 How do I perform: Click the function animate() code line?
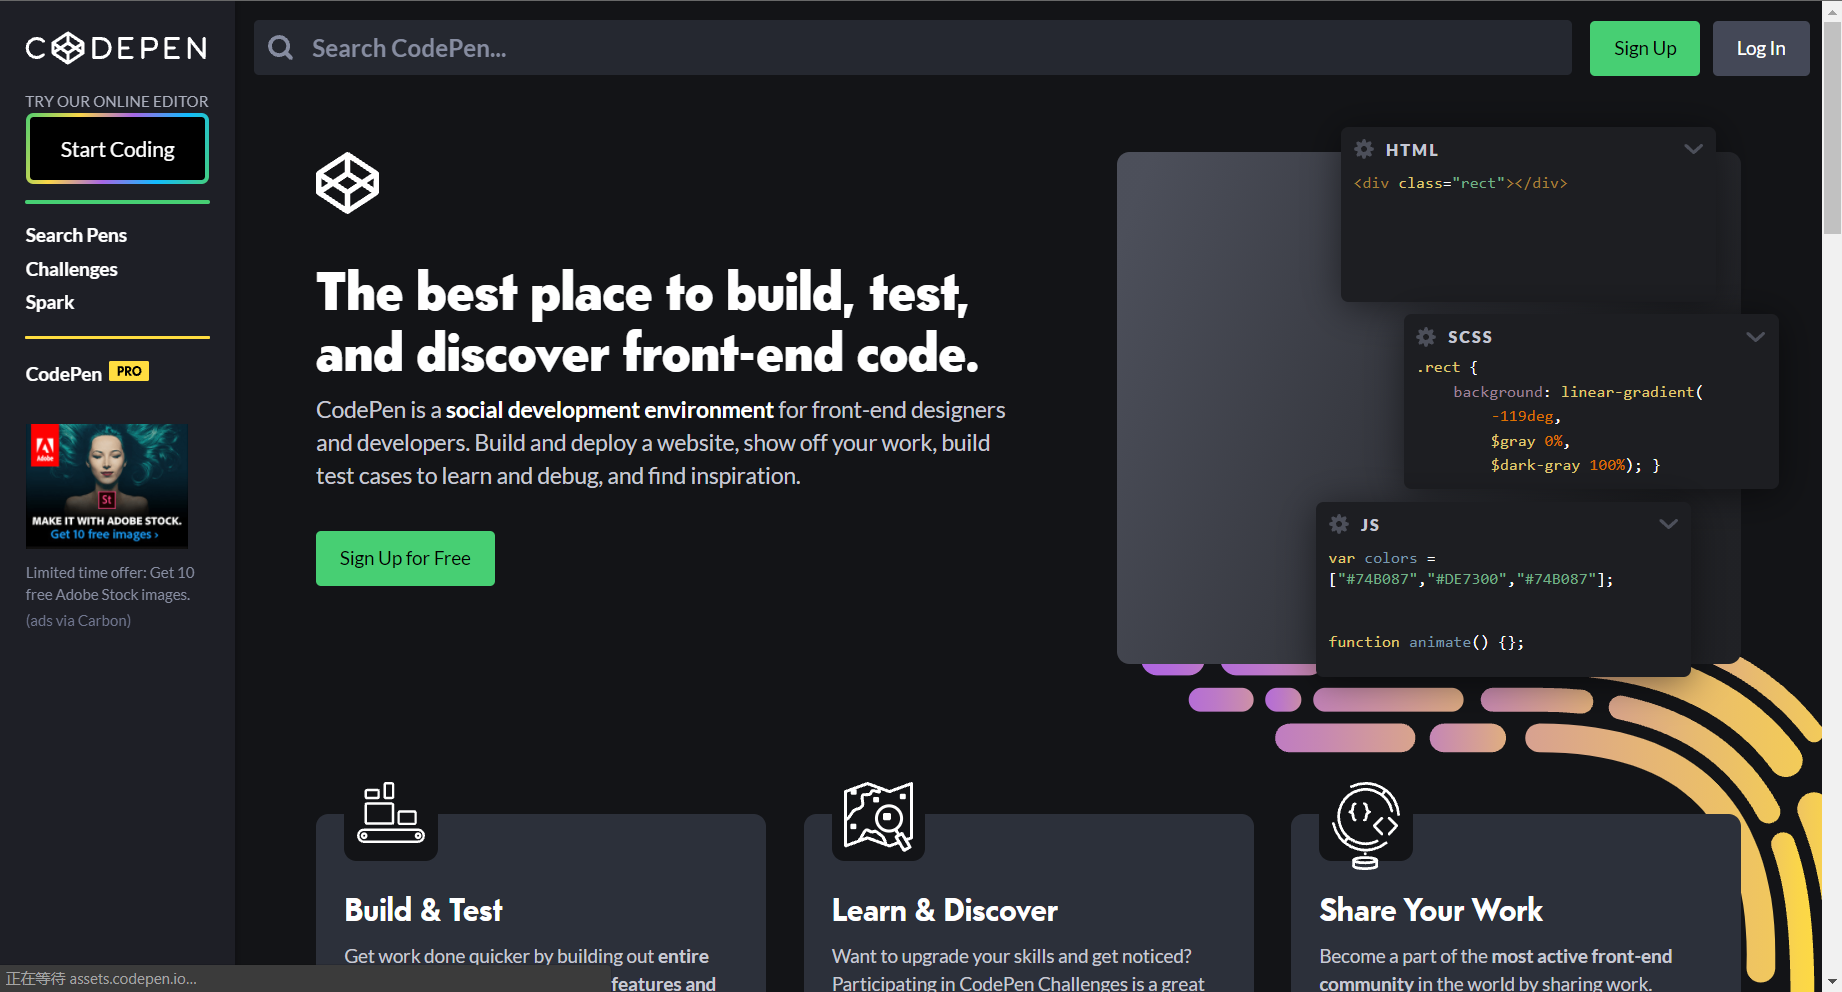(1426, 642)
